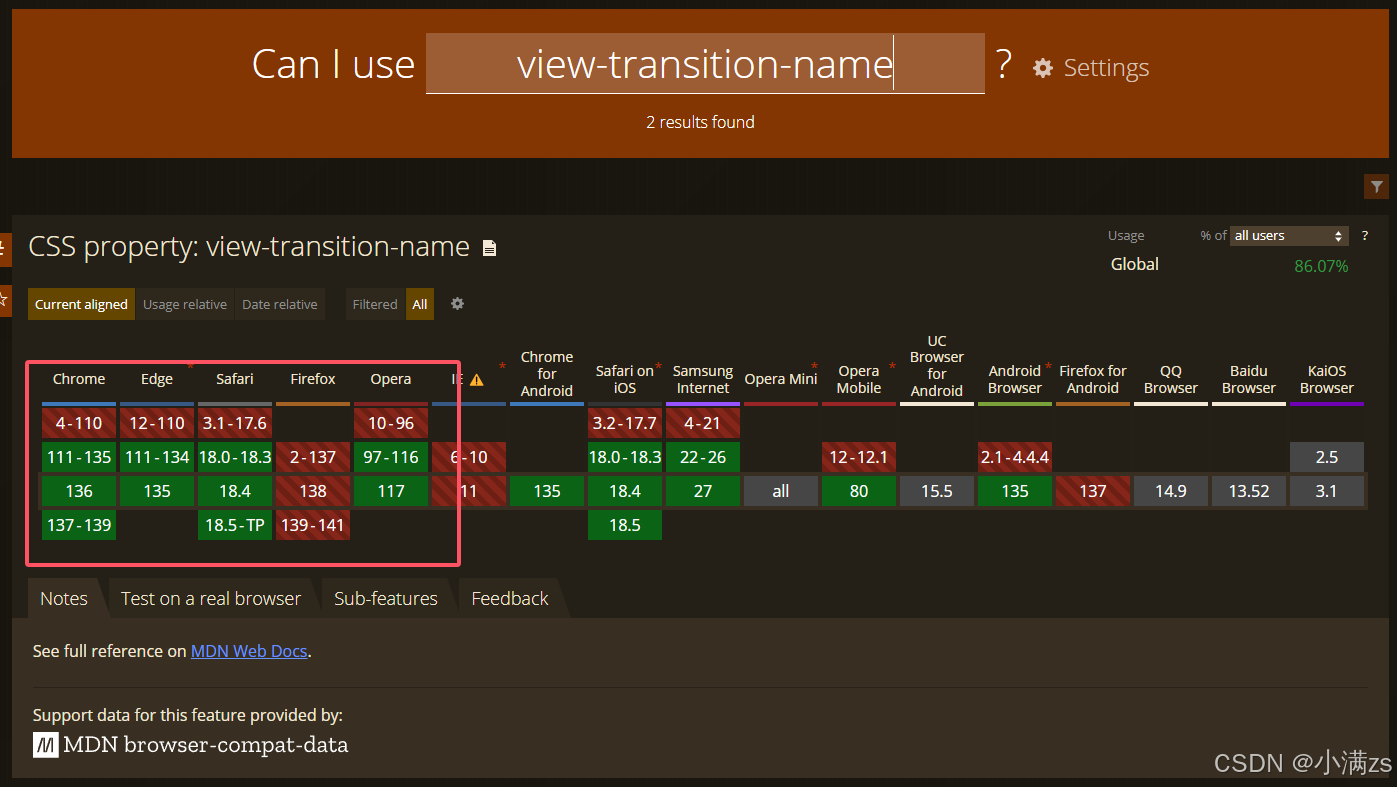Click the filter funnel icon
The height and width of the screenshot is (787, 1397).
pyautogui.click(x=1376, y=186)
